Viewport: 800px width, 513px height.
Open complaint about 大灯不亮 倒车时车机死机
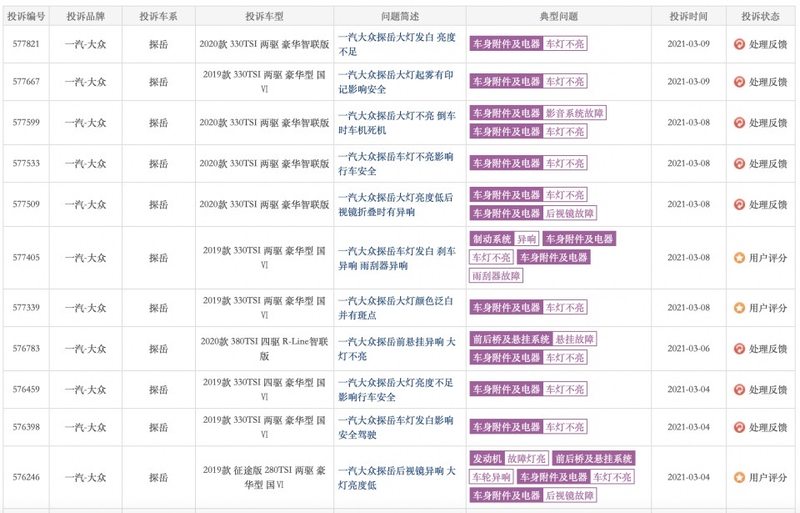(397, 123)
